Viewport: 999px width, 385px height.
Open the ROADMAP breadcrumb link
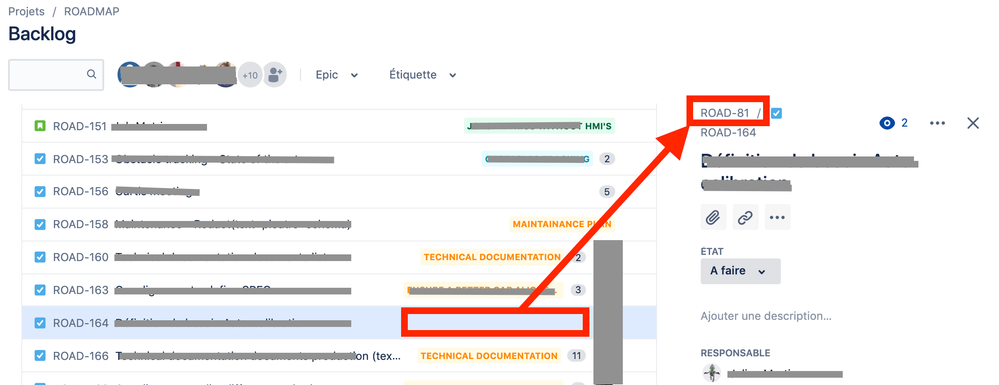click(92, 11)
